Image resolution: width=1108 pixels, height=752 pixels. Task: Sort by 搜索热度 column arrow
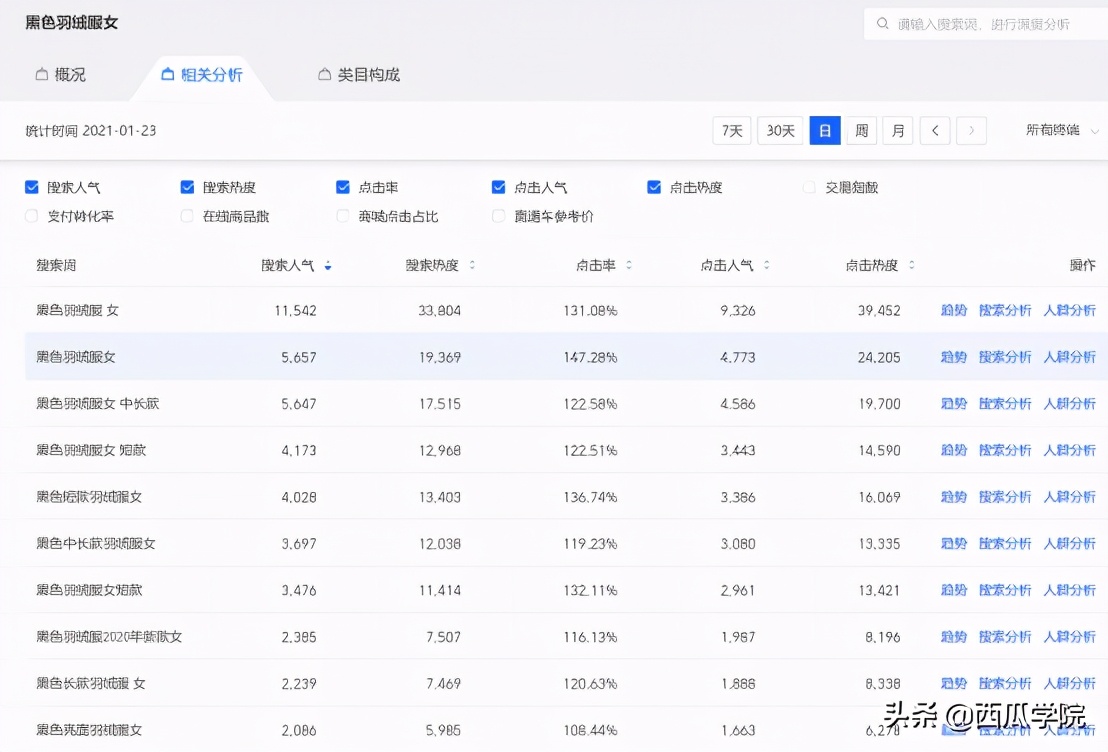[472, 266]
